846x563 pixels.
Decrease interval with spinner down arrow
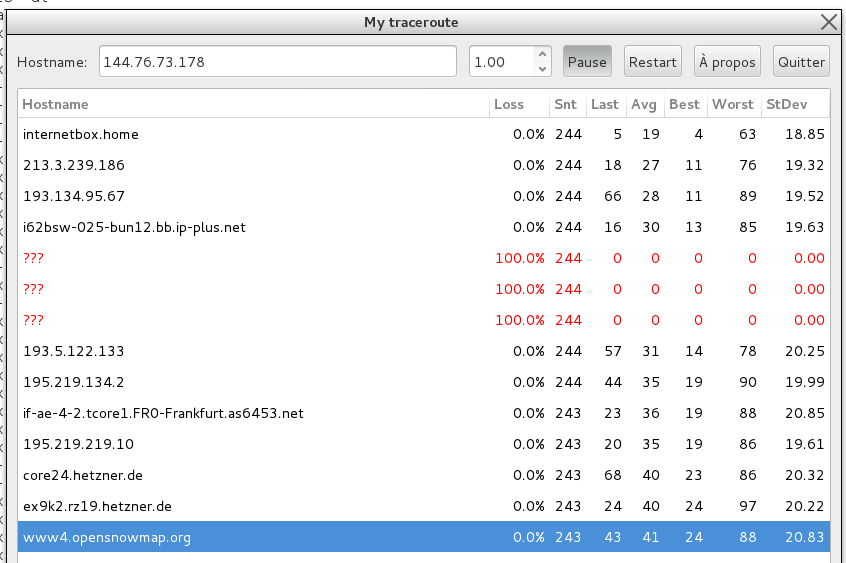[x=542, y=69]
